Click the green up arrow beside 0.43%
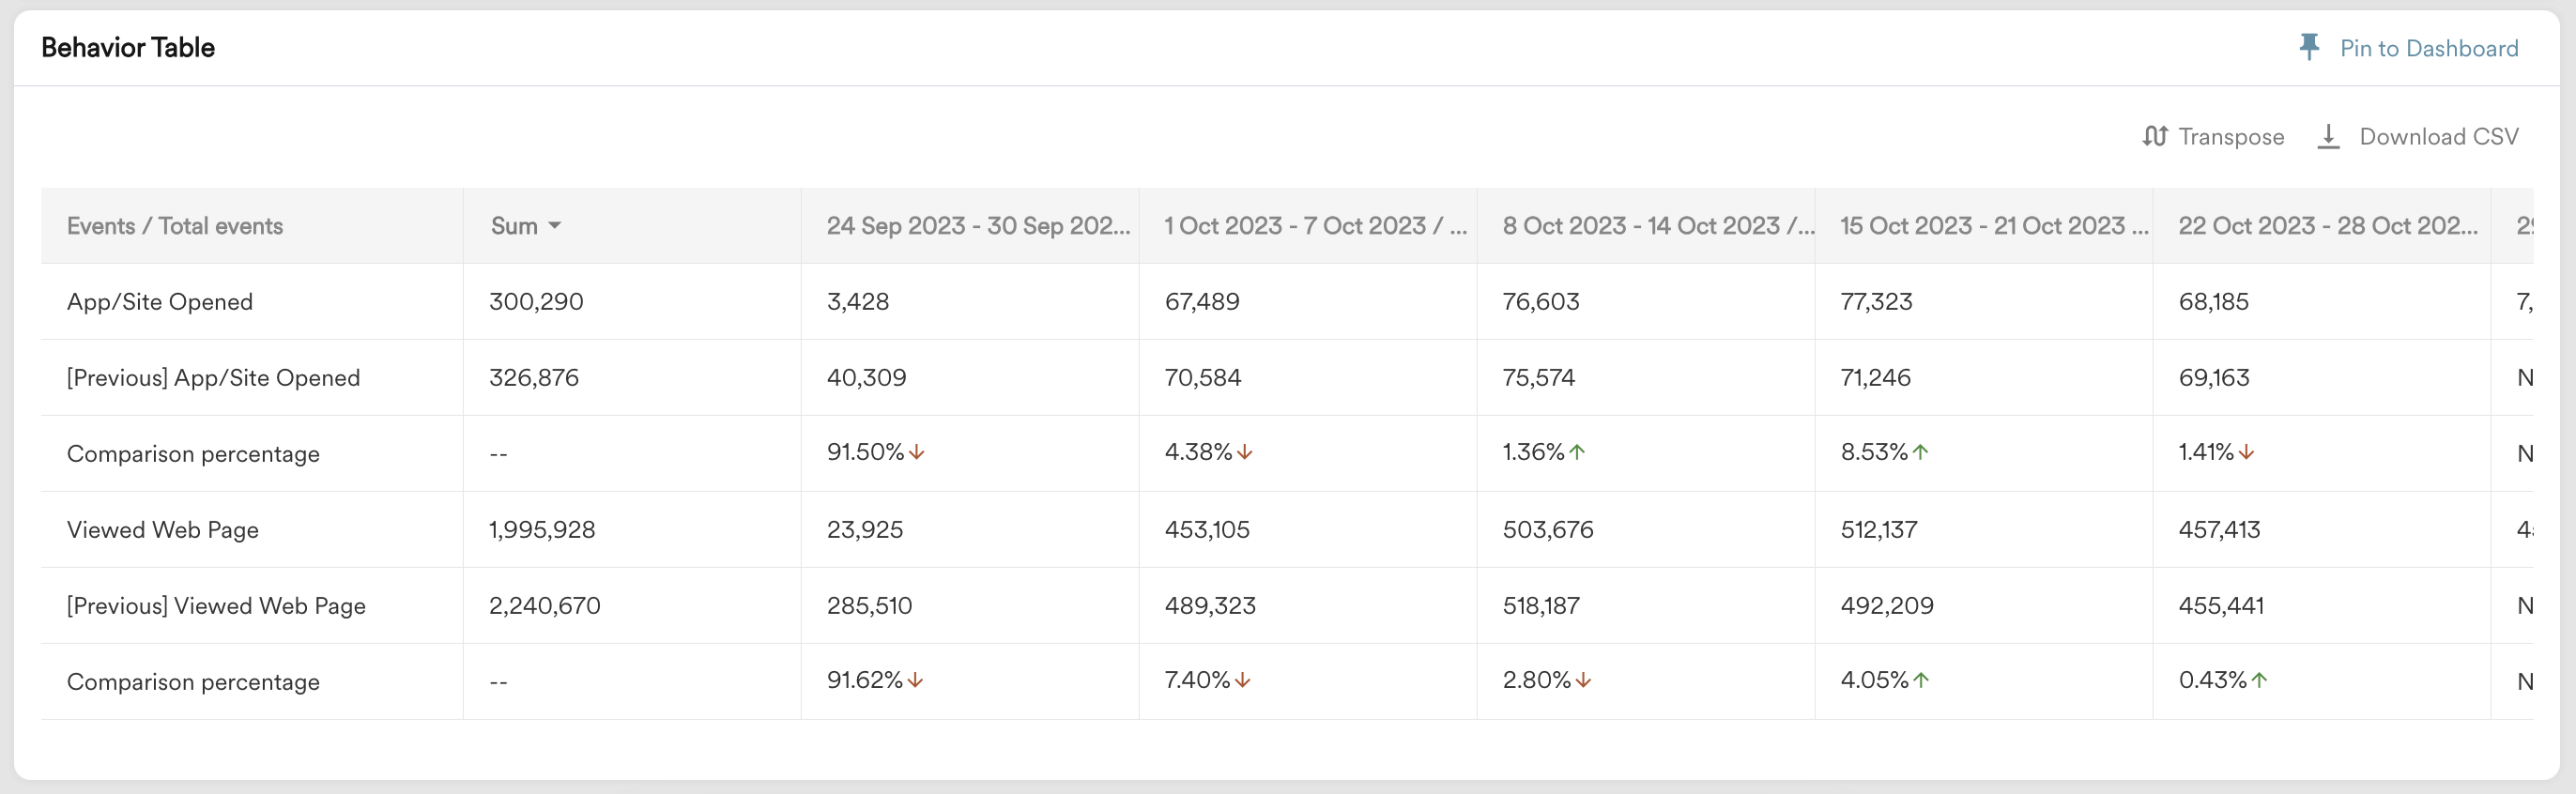 point(2259,681)
